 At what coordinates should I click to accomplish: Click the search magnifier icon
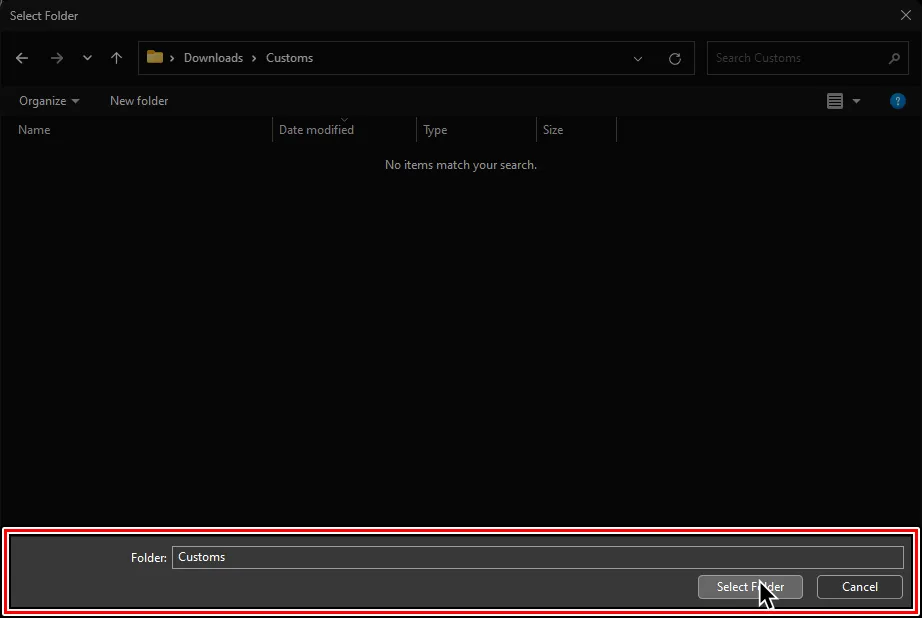point(896,58)
